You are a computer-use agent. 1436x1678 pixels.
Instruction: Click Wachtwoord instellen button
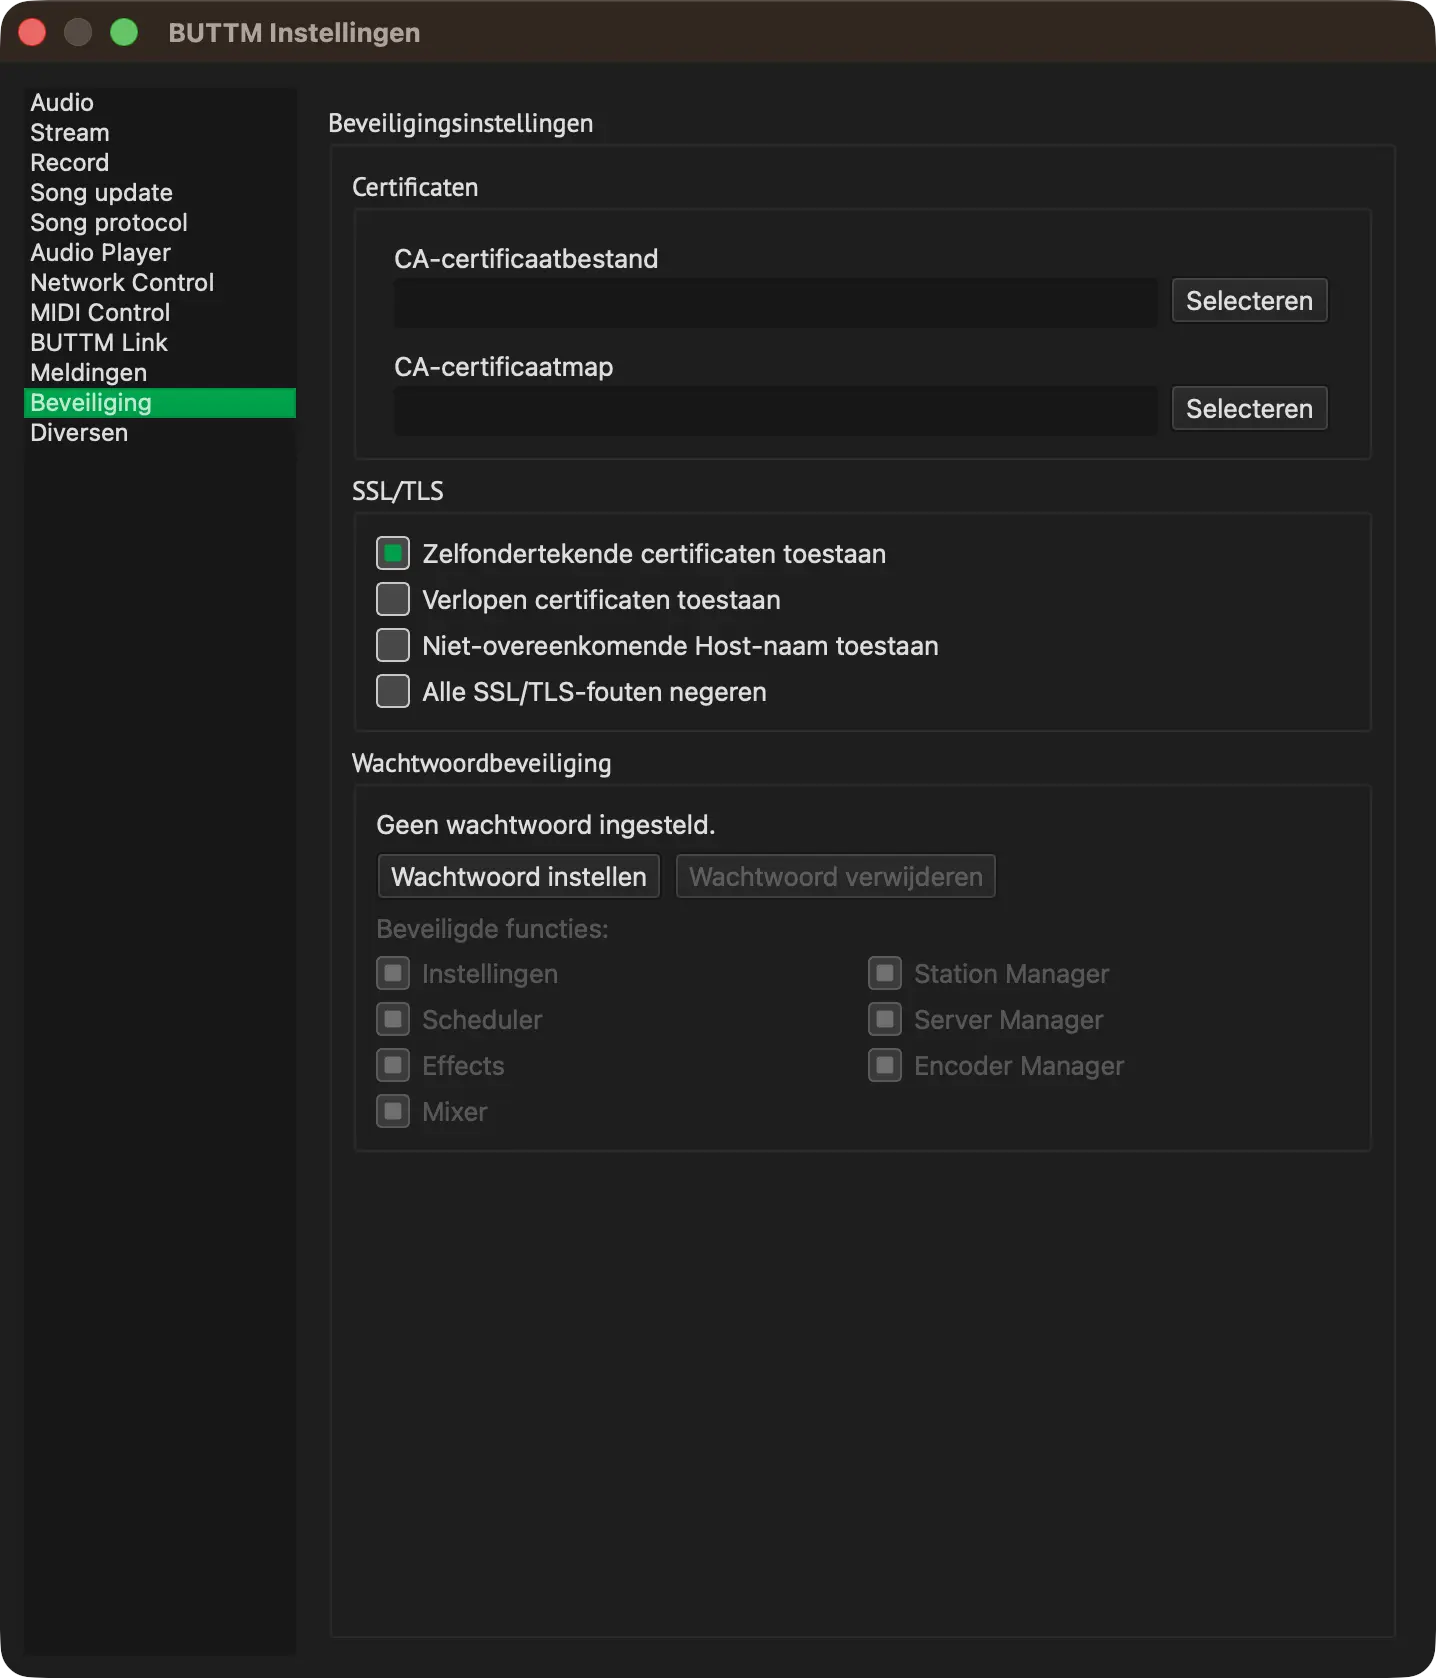[x=519, y=877]
